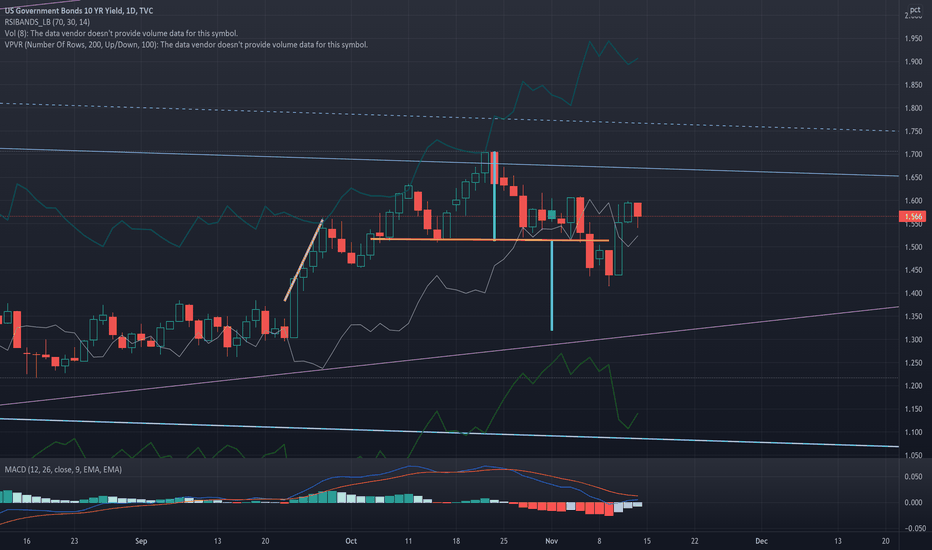
Task: Click the 1.500 price axis label
Action: tap(914, 247)
